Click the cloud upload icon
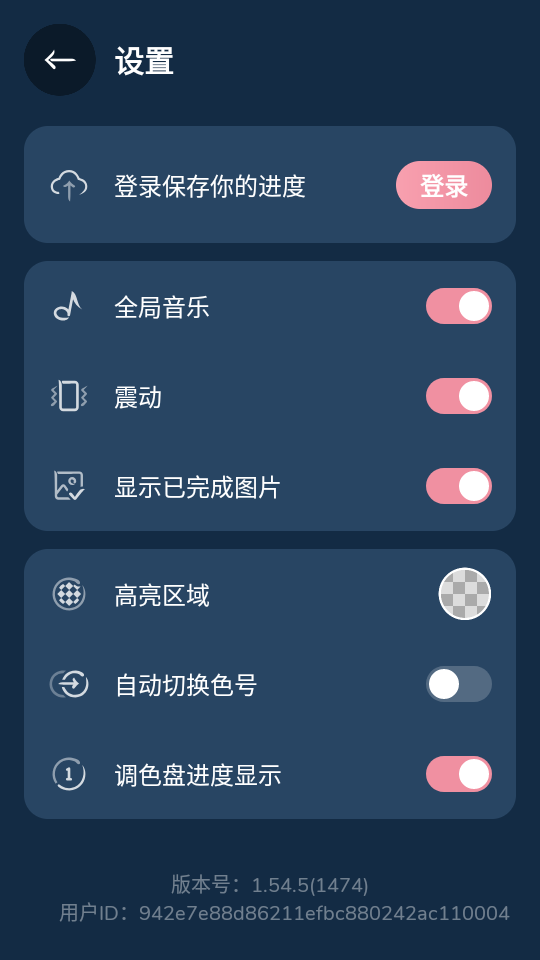This screenshot has height=960, width=540. pos(69,185)
